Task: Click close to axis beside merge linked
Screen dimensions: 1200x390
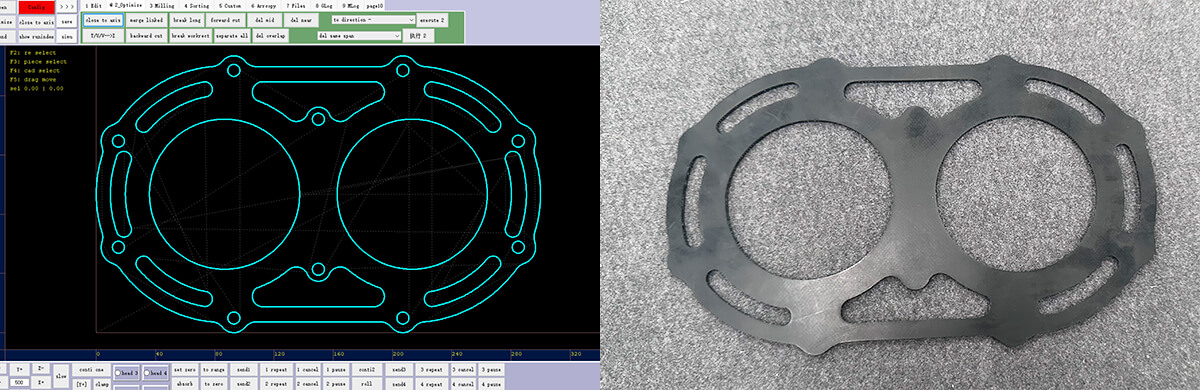Action: click(103, 20)
